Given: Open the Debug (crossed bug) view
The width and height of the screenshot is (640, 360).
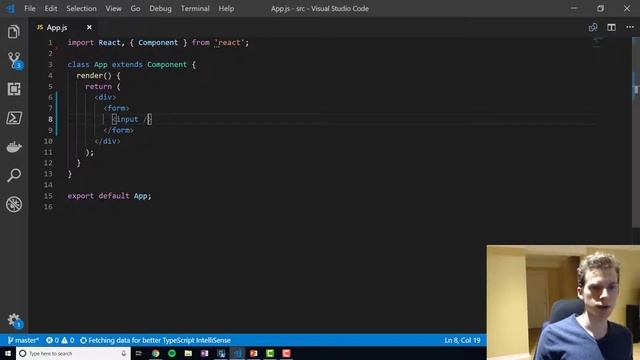Looking at the screenshot, I should point(14,204).
